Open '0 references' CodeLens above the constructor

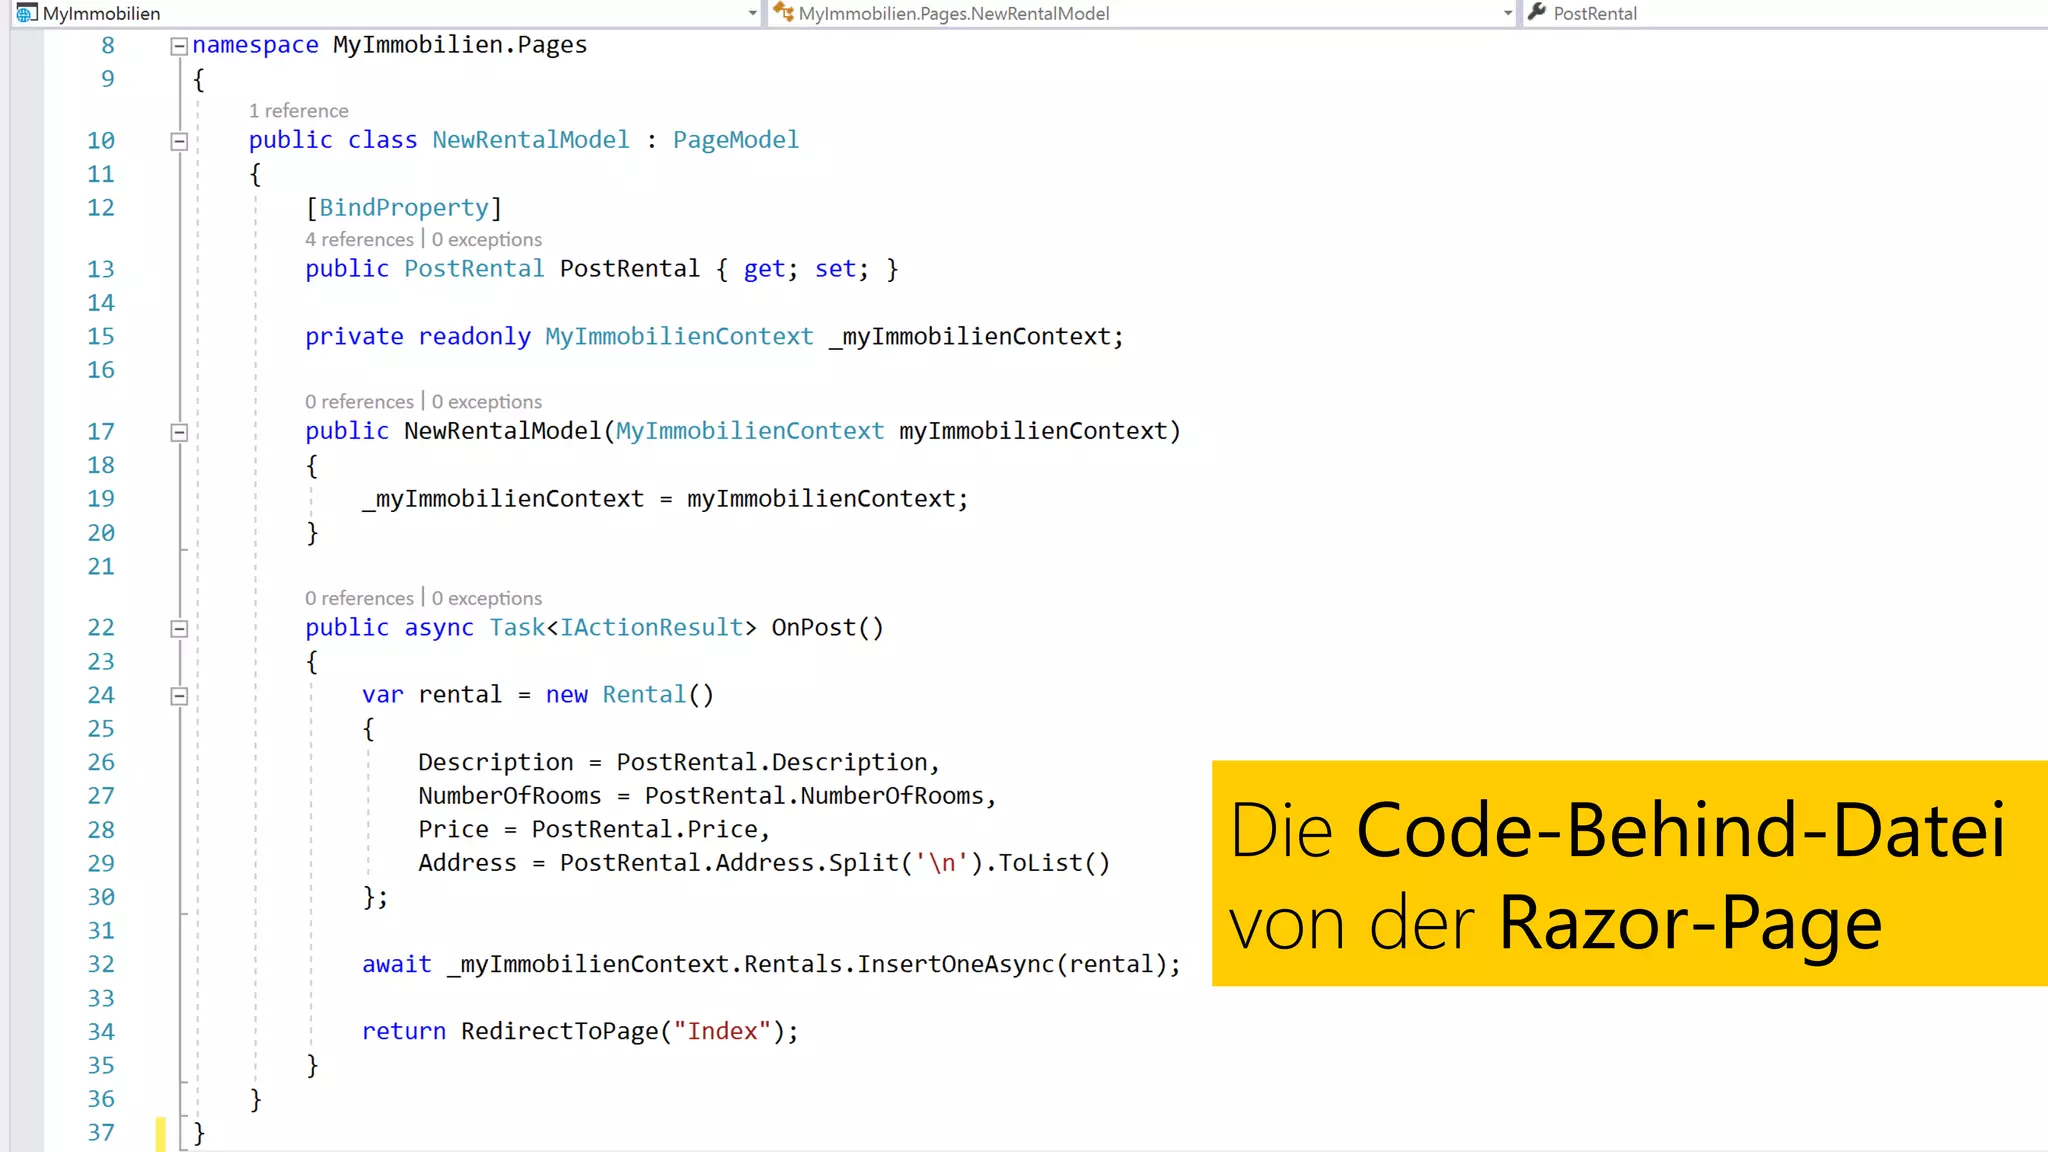pos(359,401)
